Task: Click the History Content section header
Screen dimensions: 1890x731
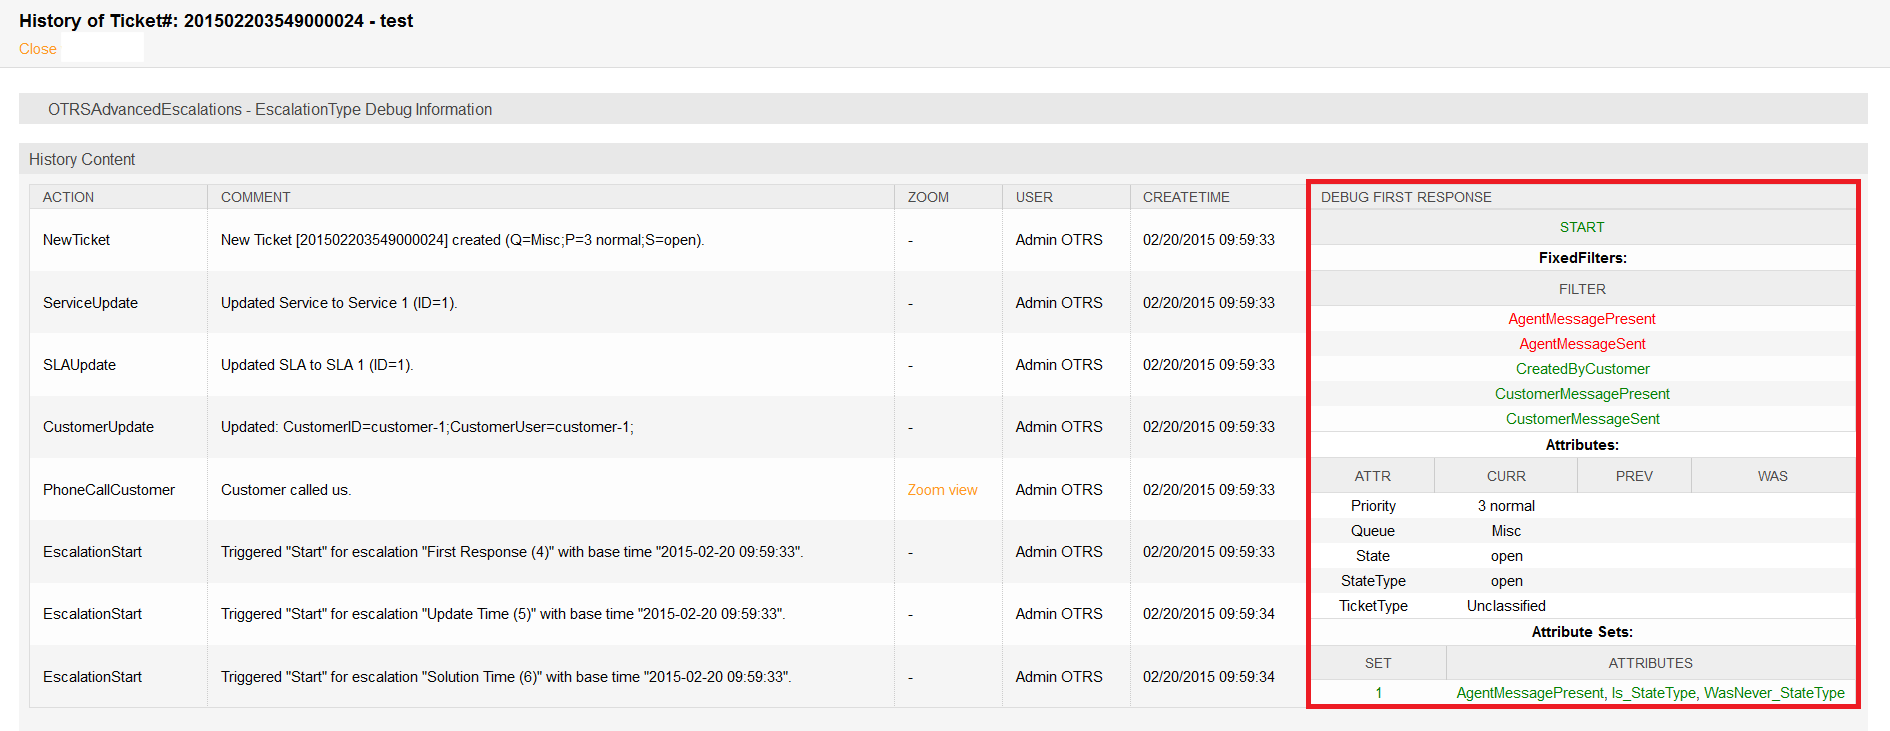Action: pyautogui.click(x=943, y=159)
